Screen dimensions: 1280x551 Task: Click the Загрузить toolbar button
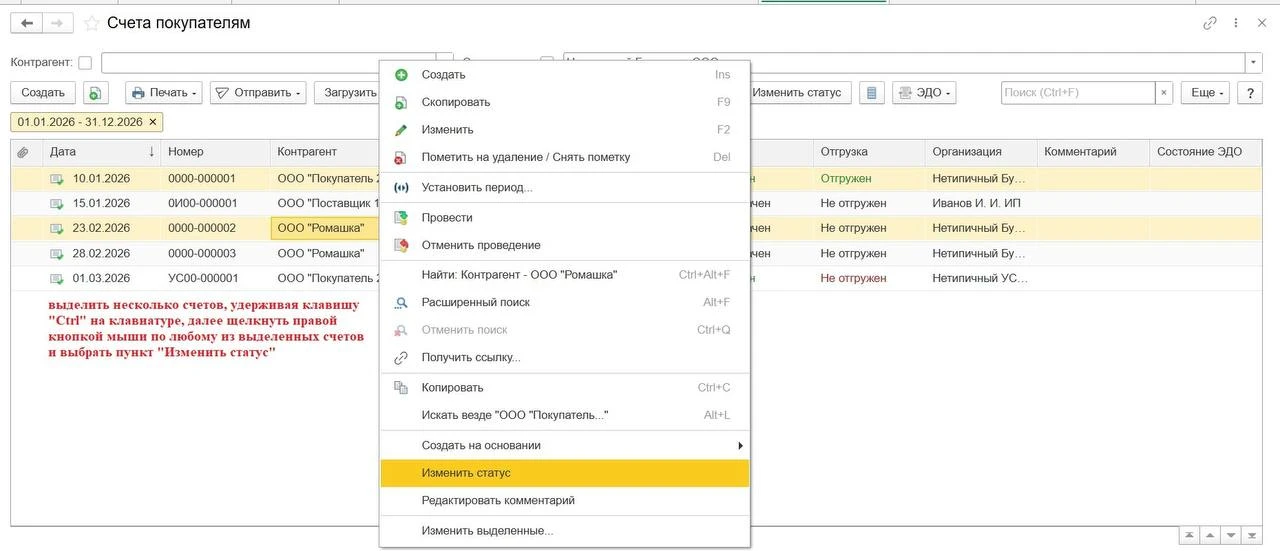point(348,93)
